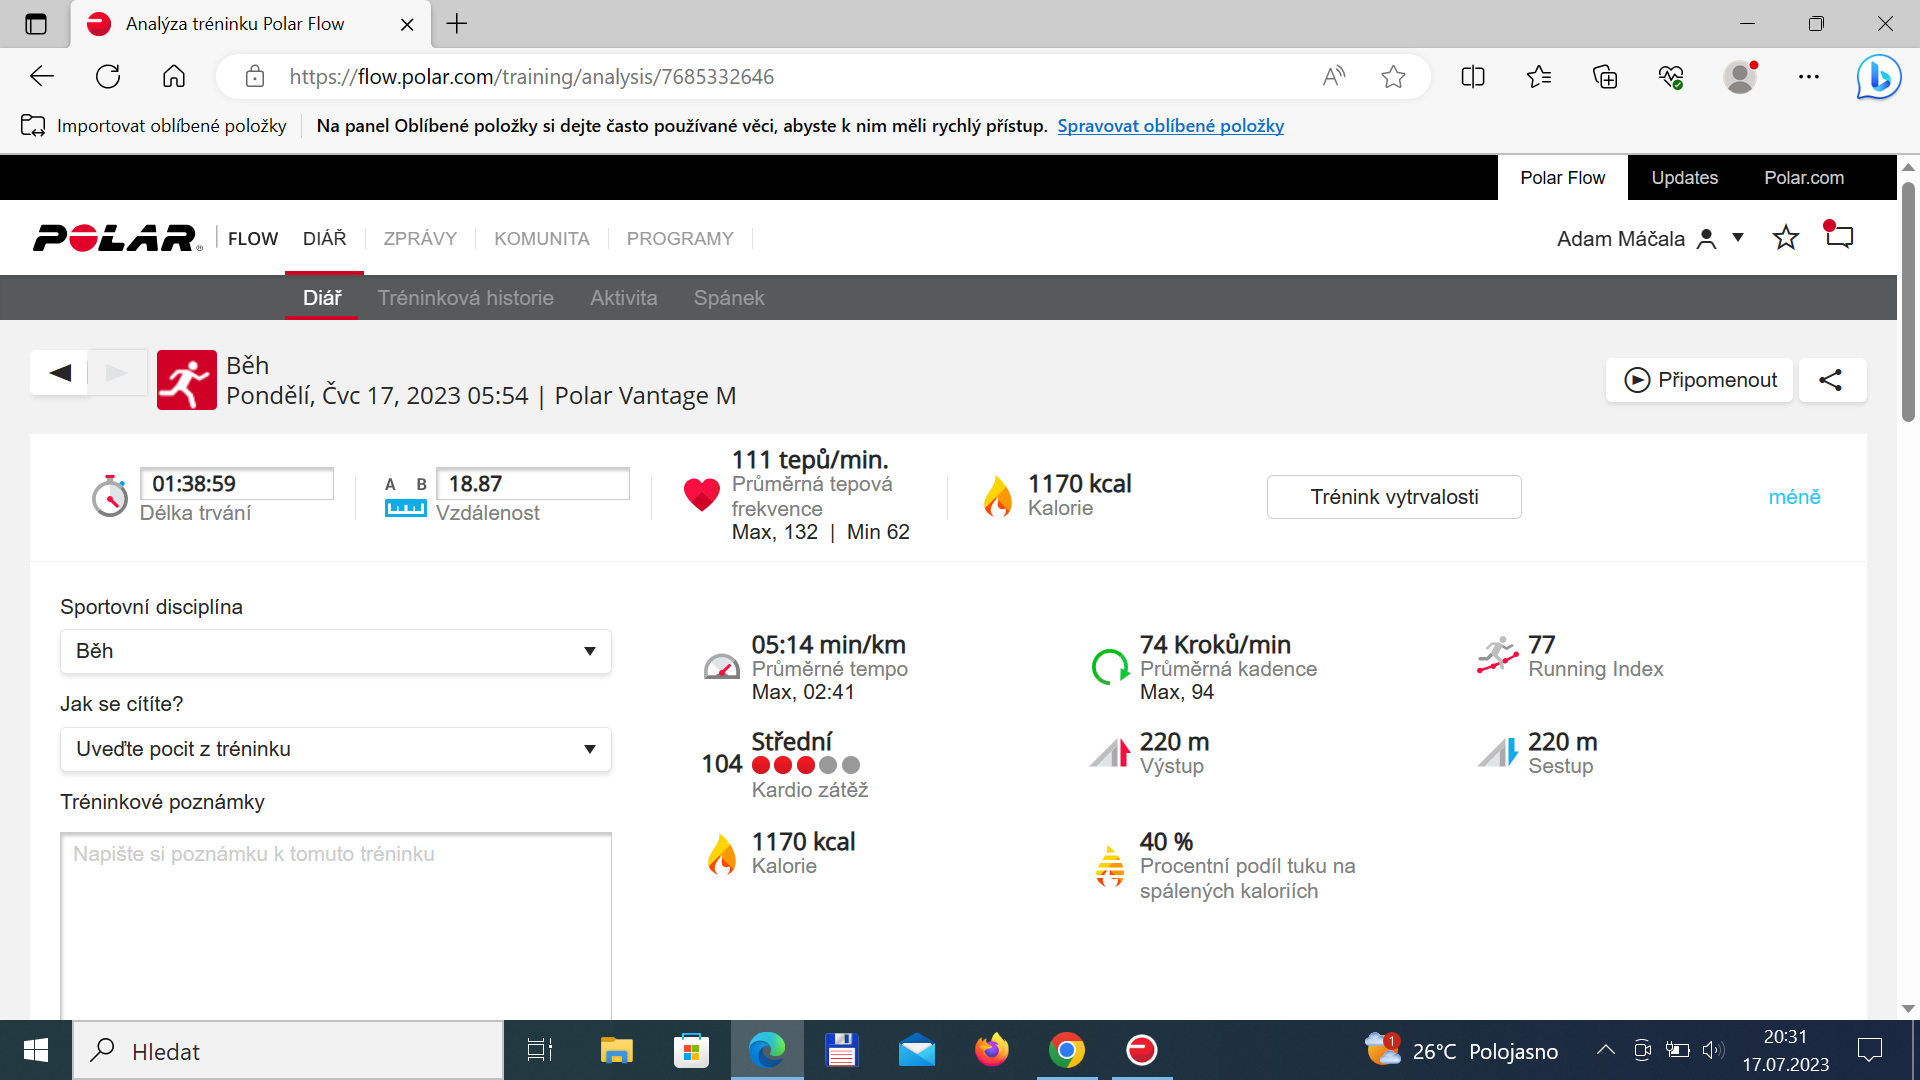Click the red running sport icon
1920x1080 pixels.
tap(187, 380)
